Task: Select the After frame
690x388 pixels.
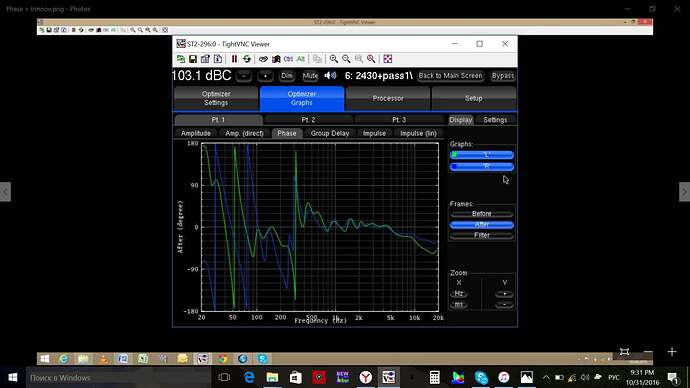Action: click(x=482, y=225)
